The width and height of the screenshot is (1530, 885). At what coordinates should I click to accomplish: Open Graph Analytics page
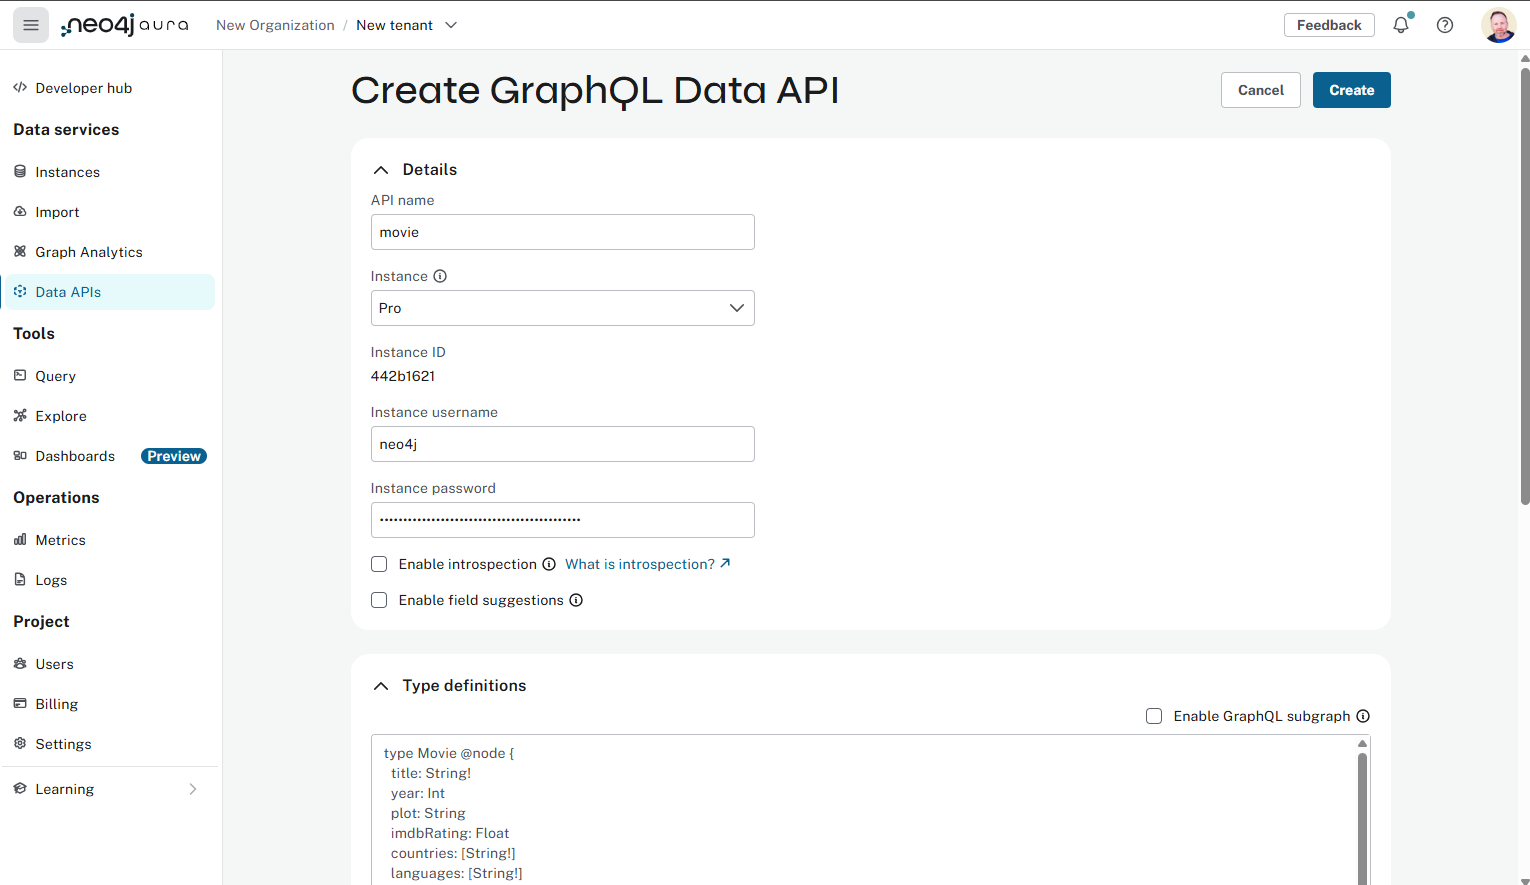tap(89, 252)
